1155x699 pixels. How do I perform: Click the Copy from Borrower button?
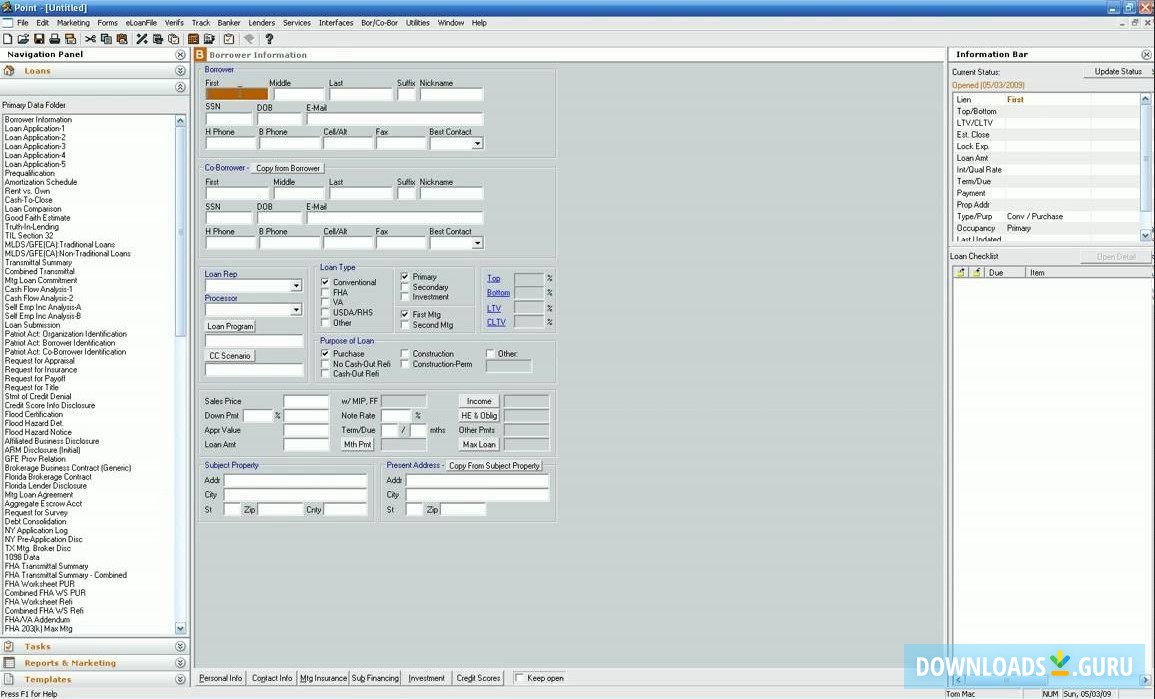pos(288,168)
